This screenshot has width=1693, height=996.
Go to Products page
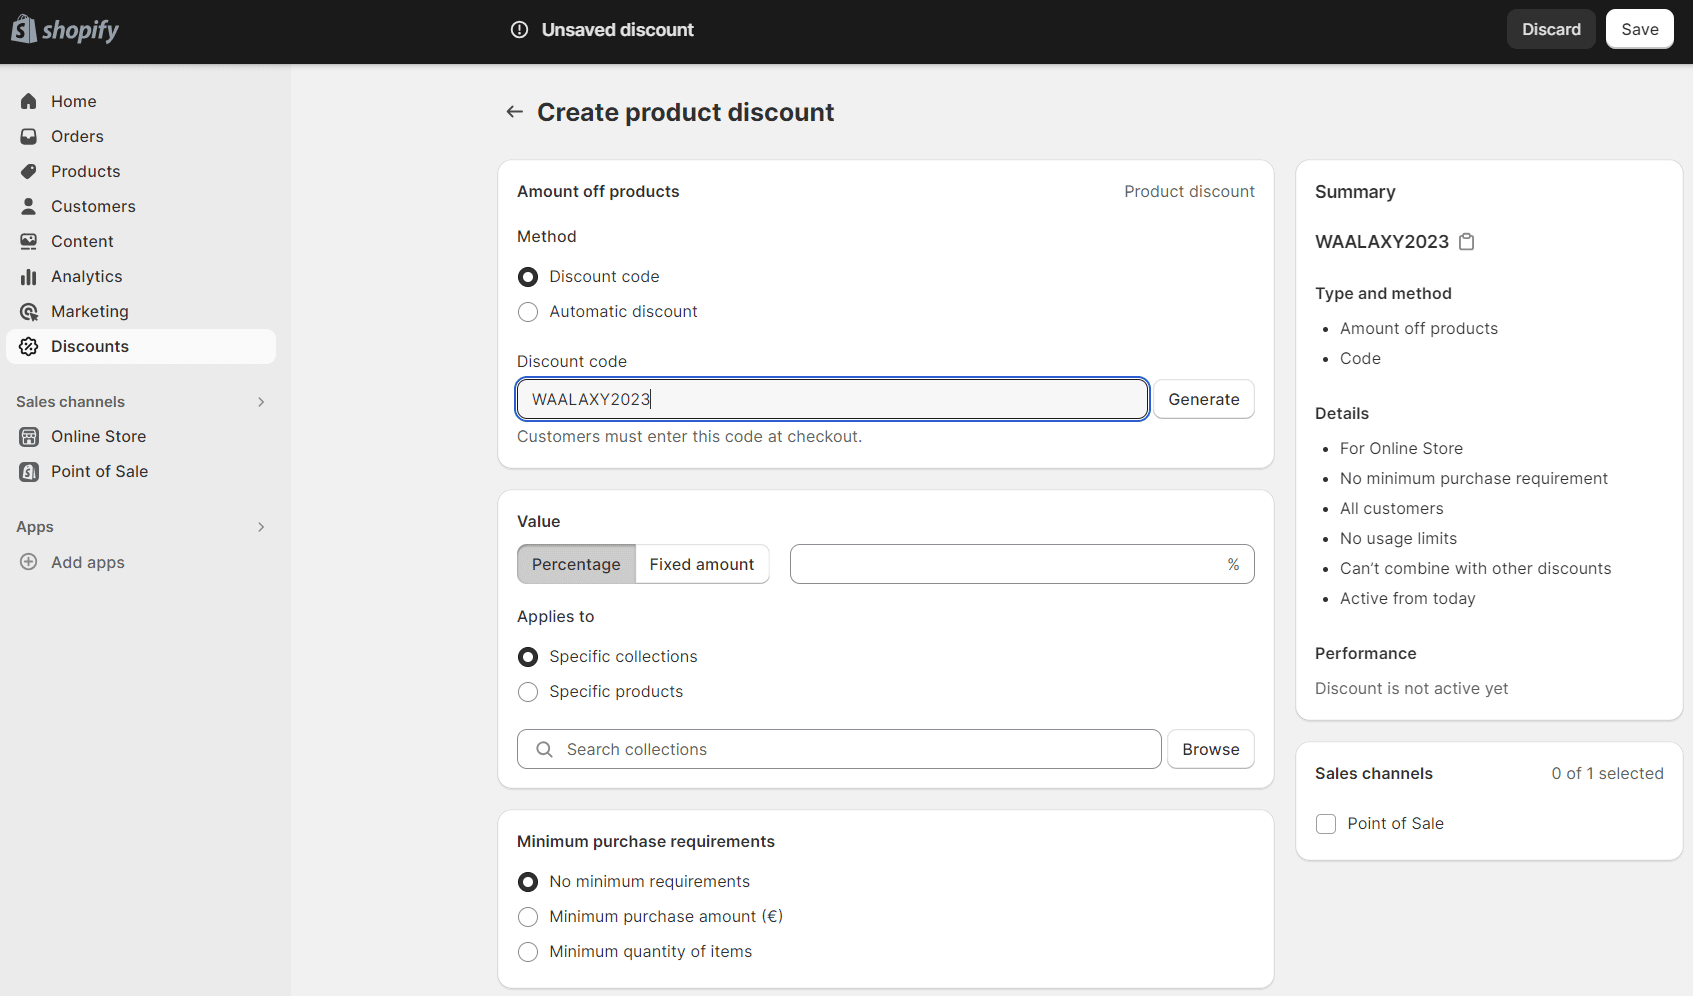tap(141, 171)
